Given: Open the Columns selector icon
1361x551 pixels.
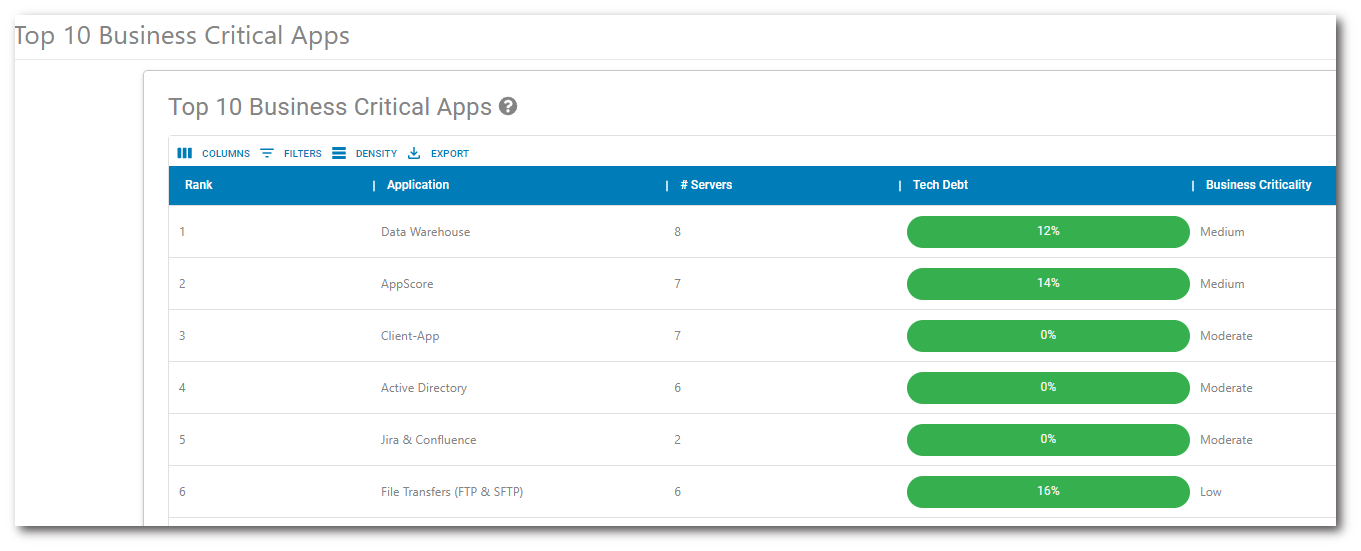Looking at the screenshot, I should pyautogui.click(x=184, y=153).
